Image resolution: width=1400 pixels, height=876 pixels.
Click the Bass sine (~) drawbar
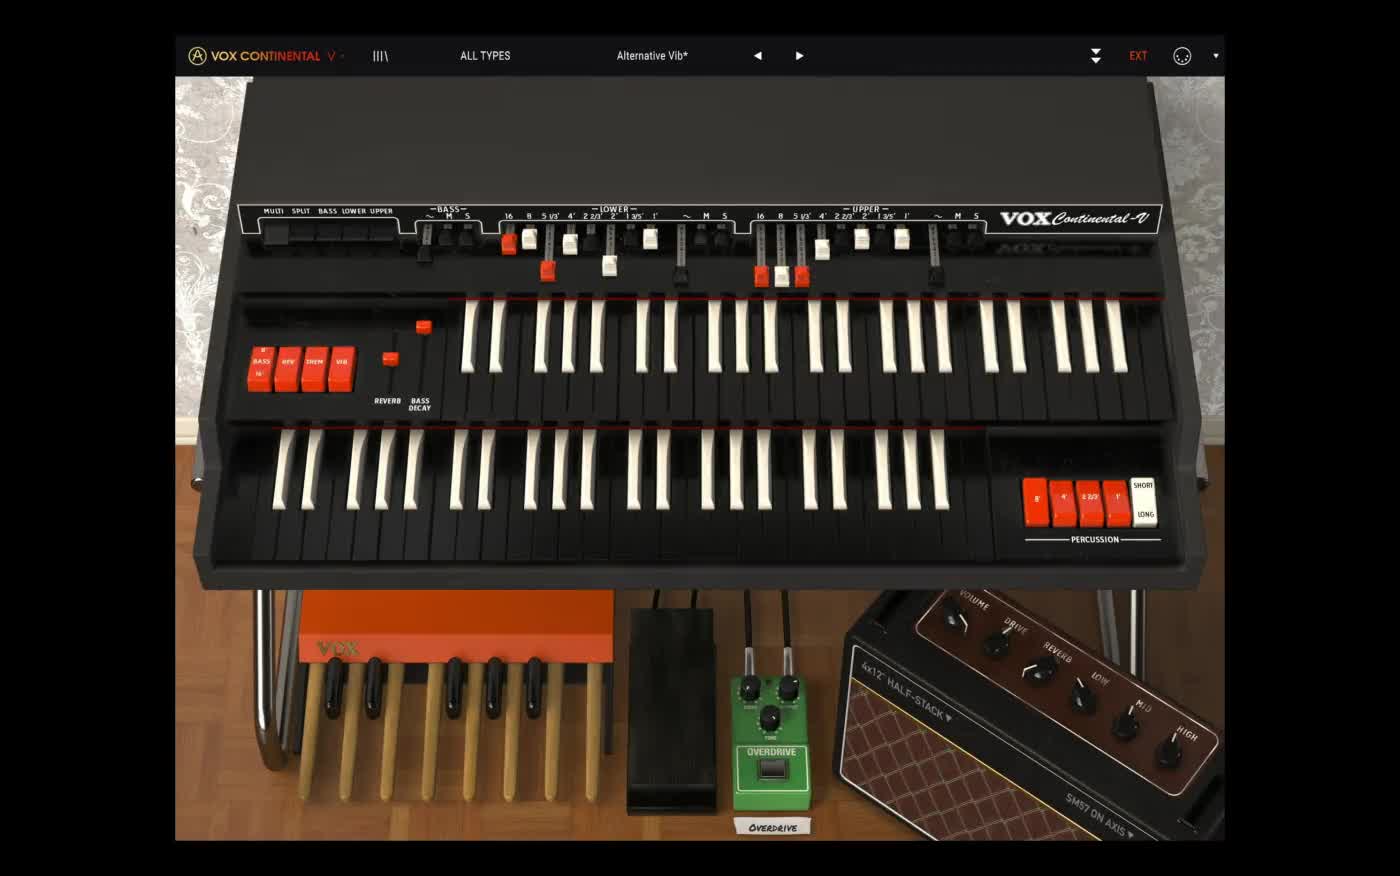pyautogui.click(x=425, y=252)
